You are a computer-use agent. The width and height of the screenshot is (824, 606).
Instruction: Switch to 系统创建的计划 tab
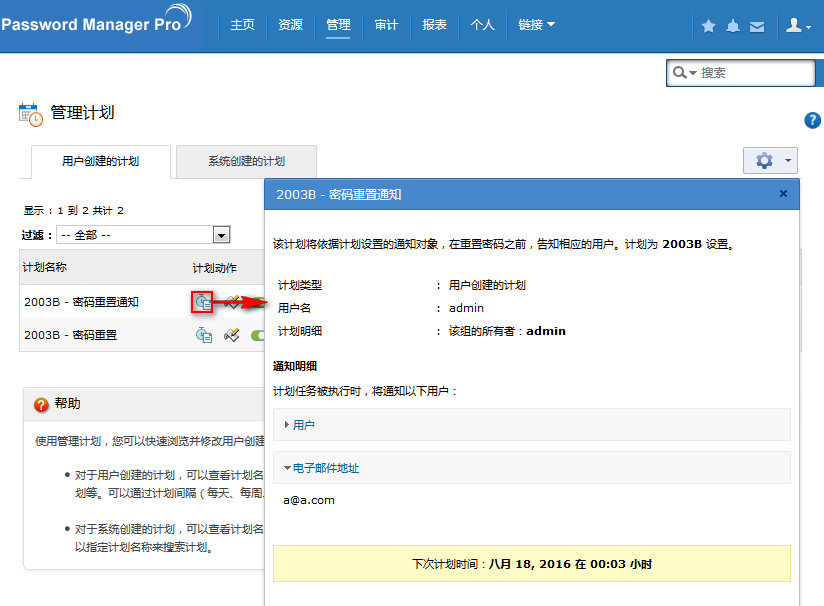click(x=246, y=161)
